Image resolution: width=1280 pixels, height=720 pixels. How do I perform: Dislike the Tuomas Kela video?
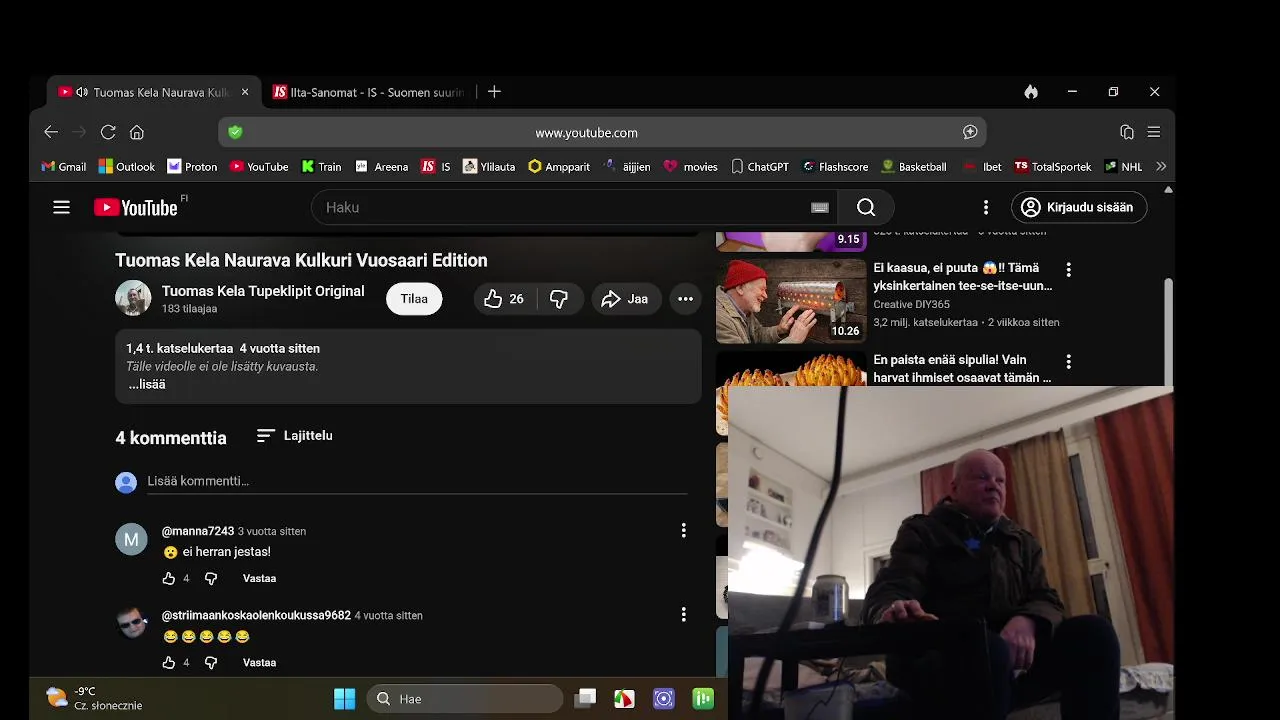click(x=559, y=299)
